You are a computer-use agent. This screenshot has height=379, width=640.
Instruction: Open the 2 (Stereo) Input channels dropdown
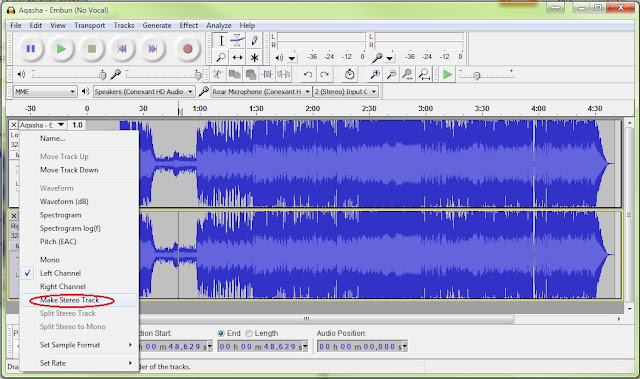pos(346,92)
